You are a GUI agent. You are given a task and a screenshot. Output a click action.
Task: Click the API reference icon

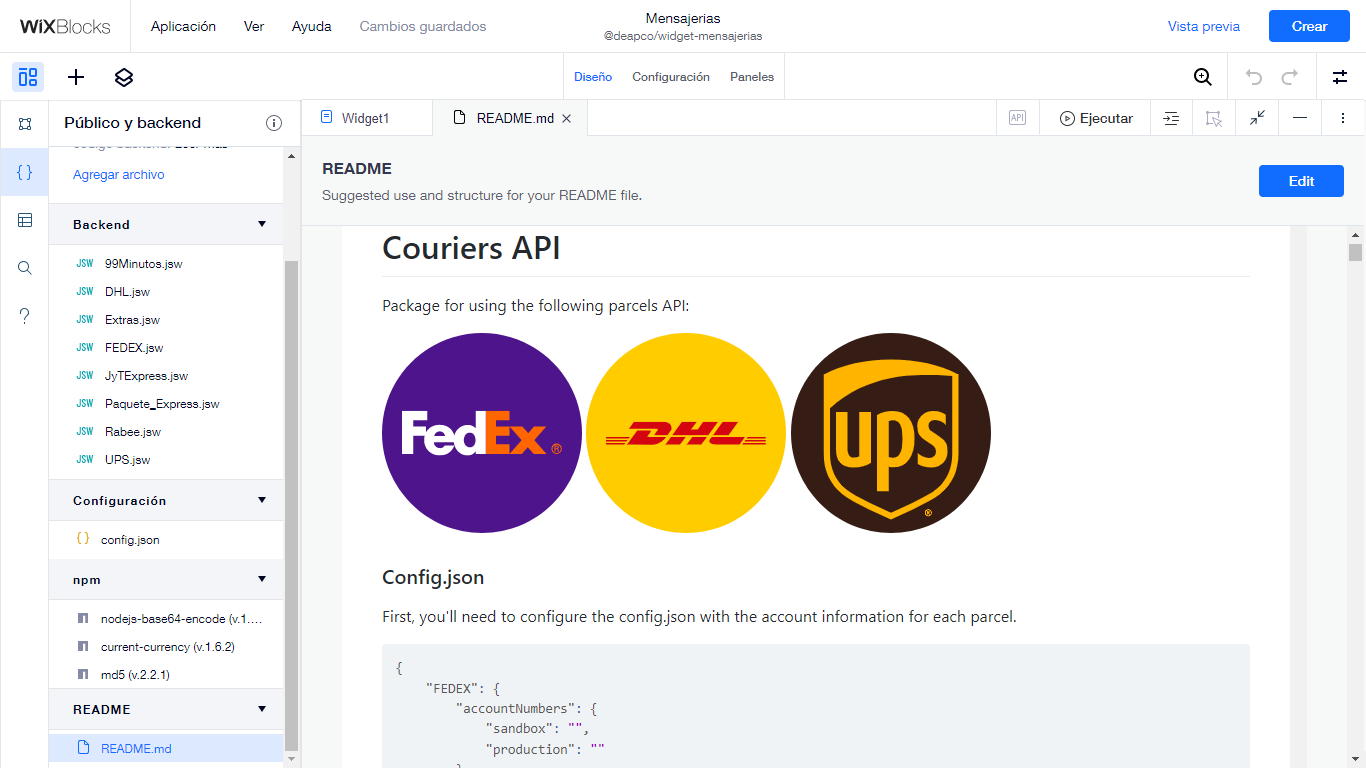pyautogui.click(x=1018, y=118)
